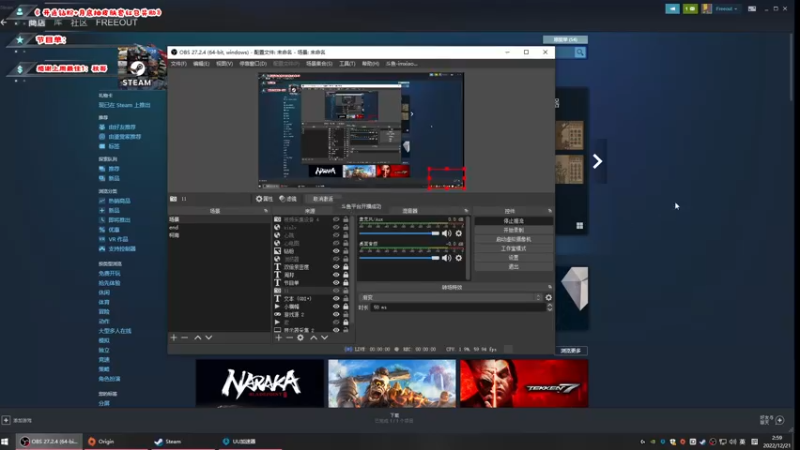Open Freeout account dropdown in Steam header
Viewport: 800px width, 450px height.
coord(726,9)
